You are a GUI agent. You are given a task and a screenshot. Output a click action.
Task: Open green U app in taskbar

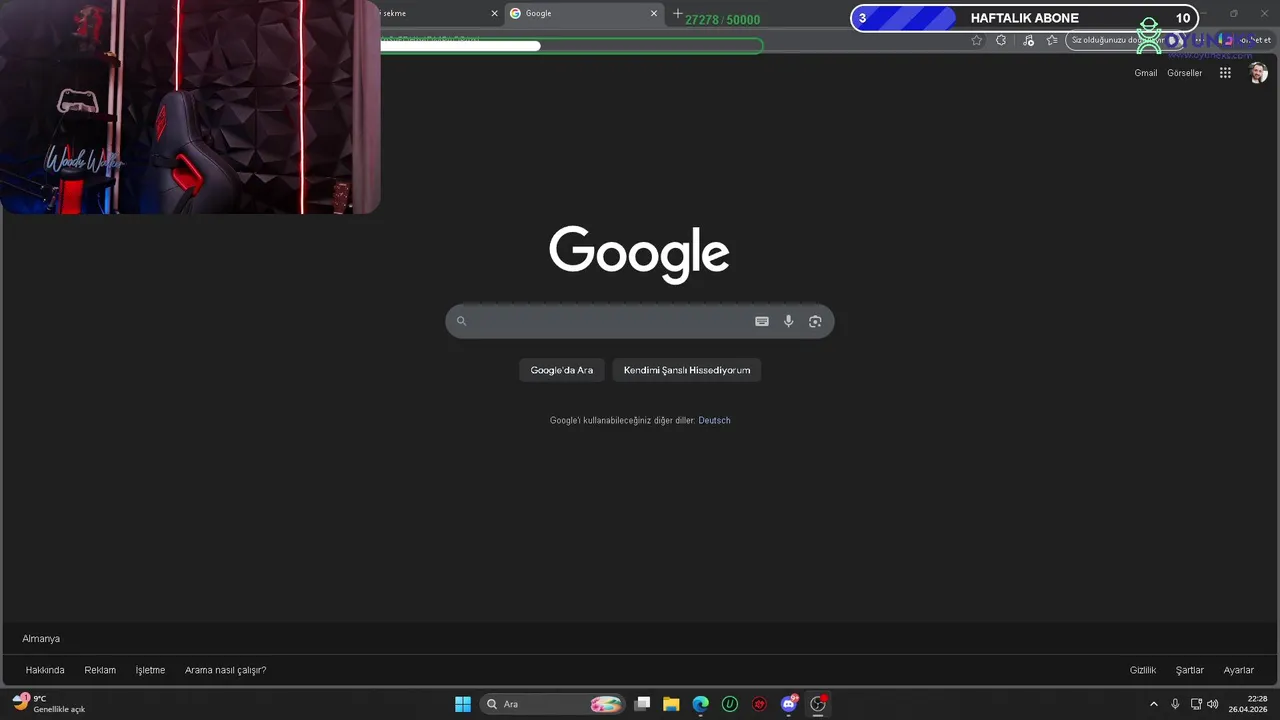click(730, 704)
